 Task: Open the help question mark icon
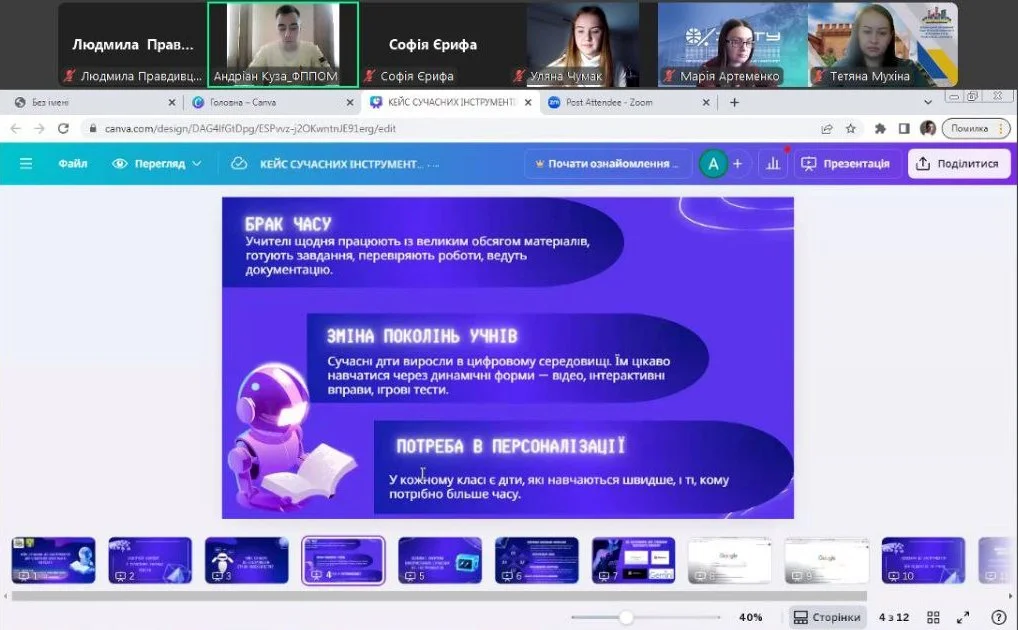click(998, 617)
